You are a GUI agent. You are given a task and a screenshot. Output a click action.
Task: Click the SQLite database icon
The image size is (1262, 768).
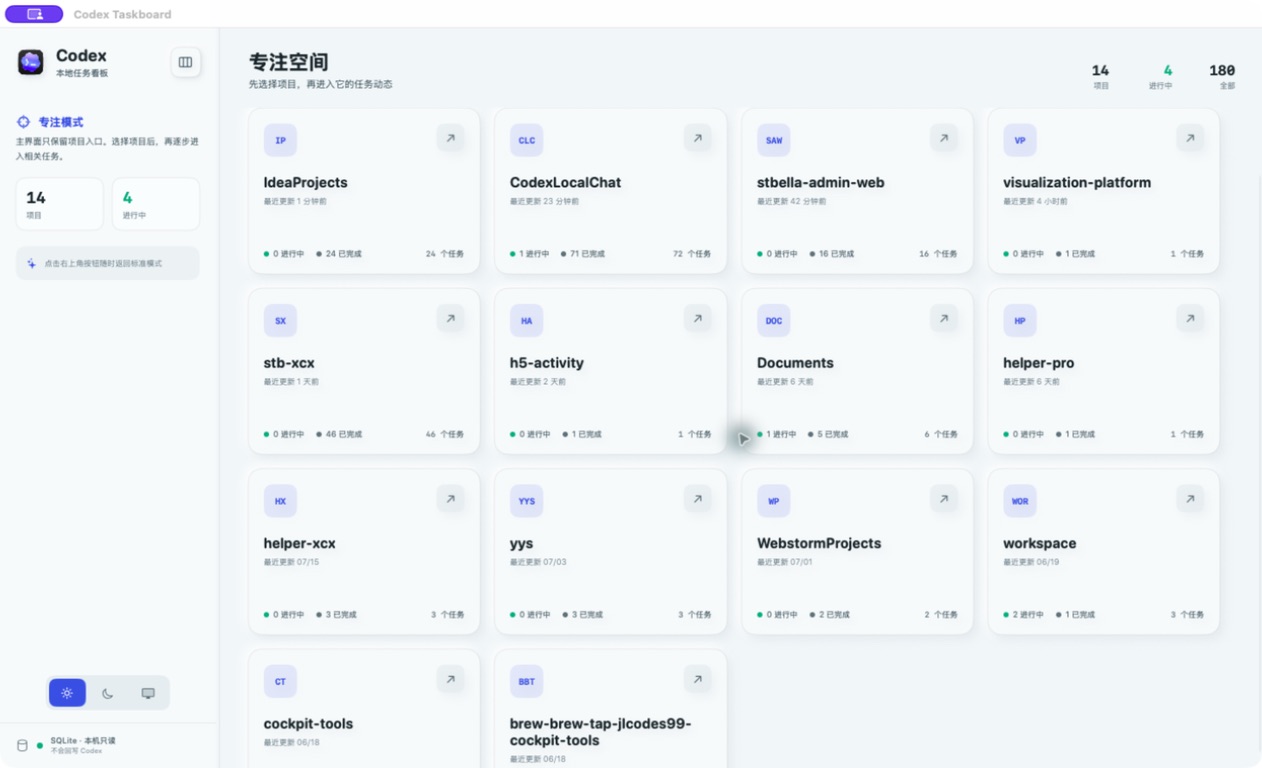click(x=22, y=745)
